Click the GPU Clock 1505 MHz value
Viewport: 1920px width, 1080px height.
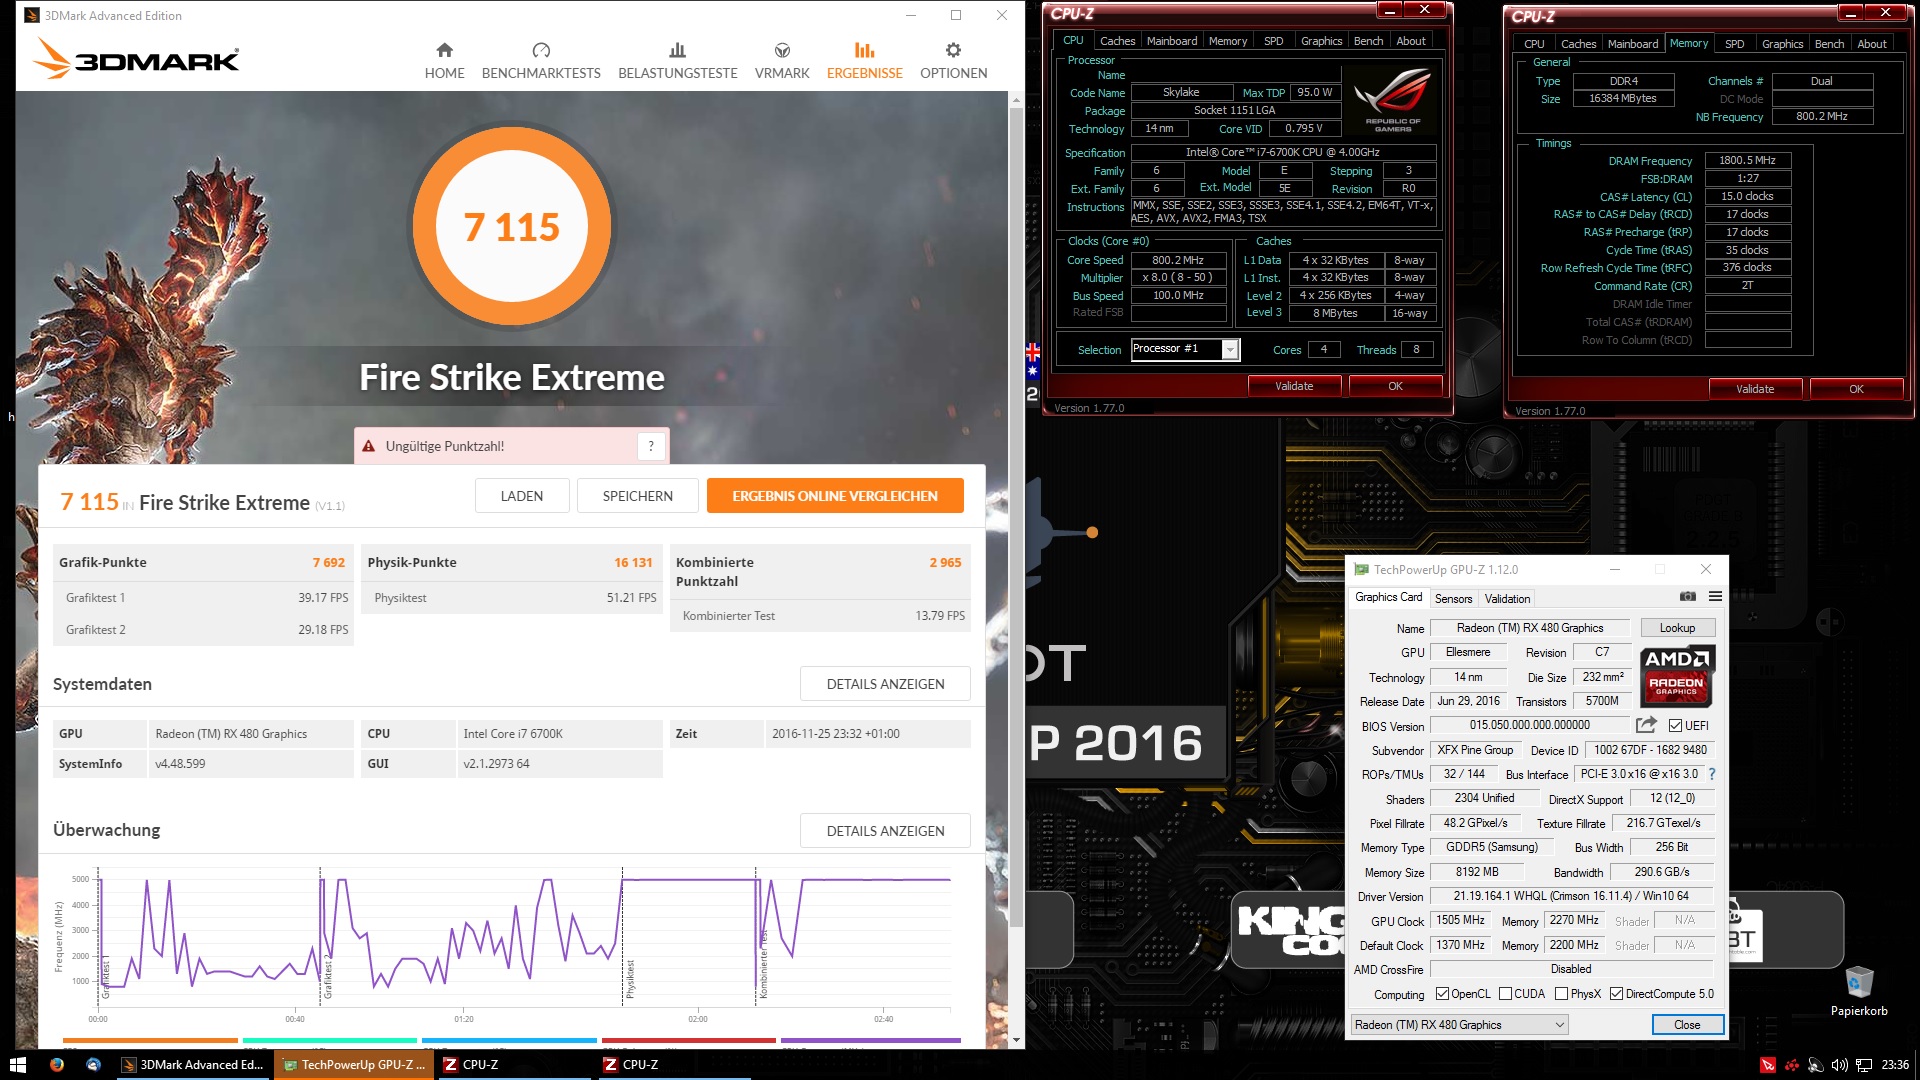click(x=1461, y=920)
